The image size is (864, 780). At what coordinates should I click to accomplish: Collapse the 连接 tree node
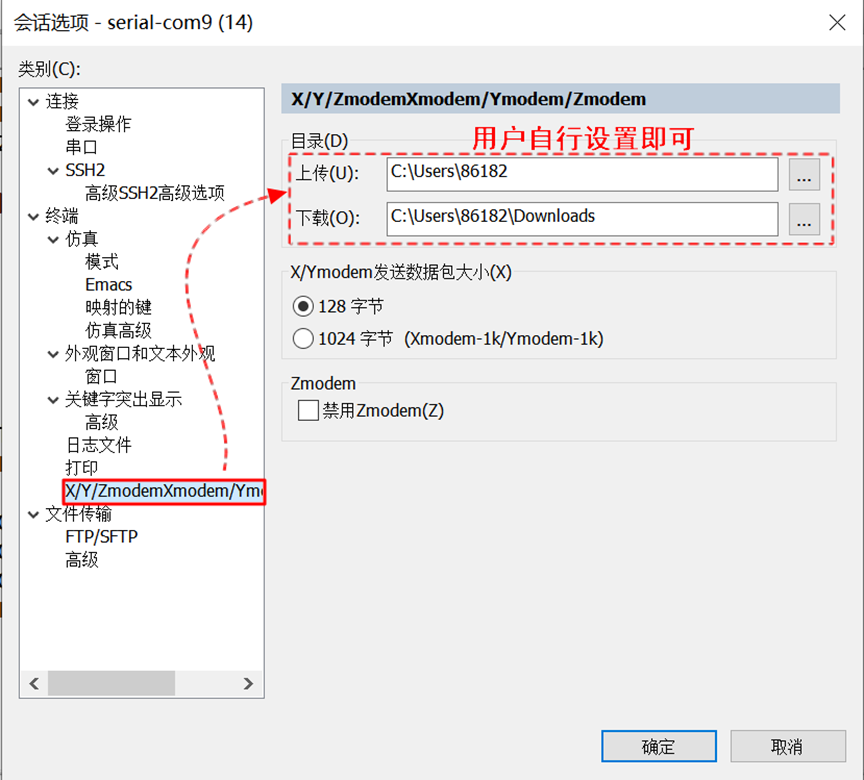[34, 102]
